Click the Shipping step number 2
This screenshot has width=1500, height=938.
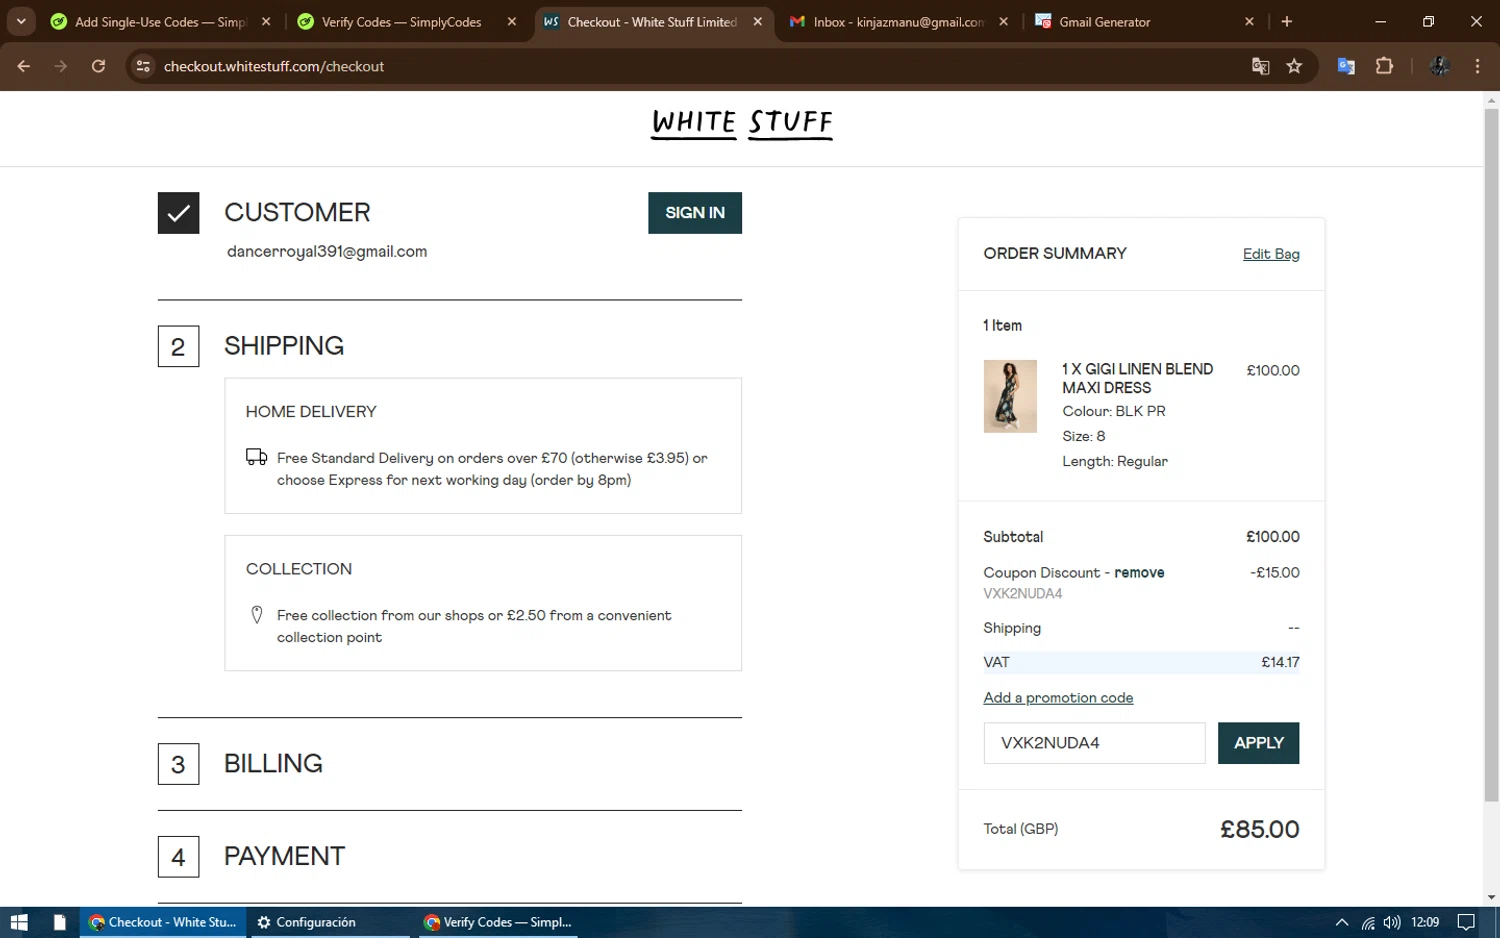(x=178, y=347)
